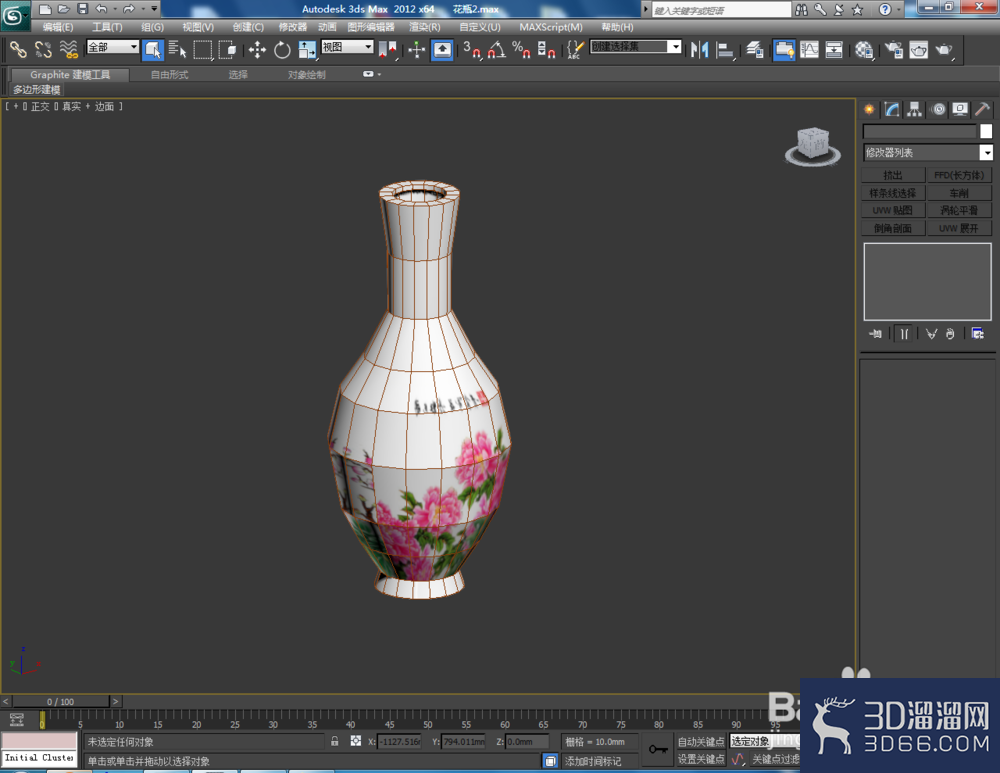Click the 自动关键点 button
Screen dimensions: 1000x773
701,741
